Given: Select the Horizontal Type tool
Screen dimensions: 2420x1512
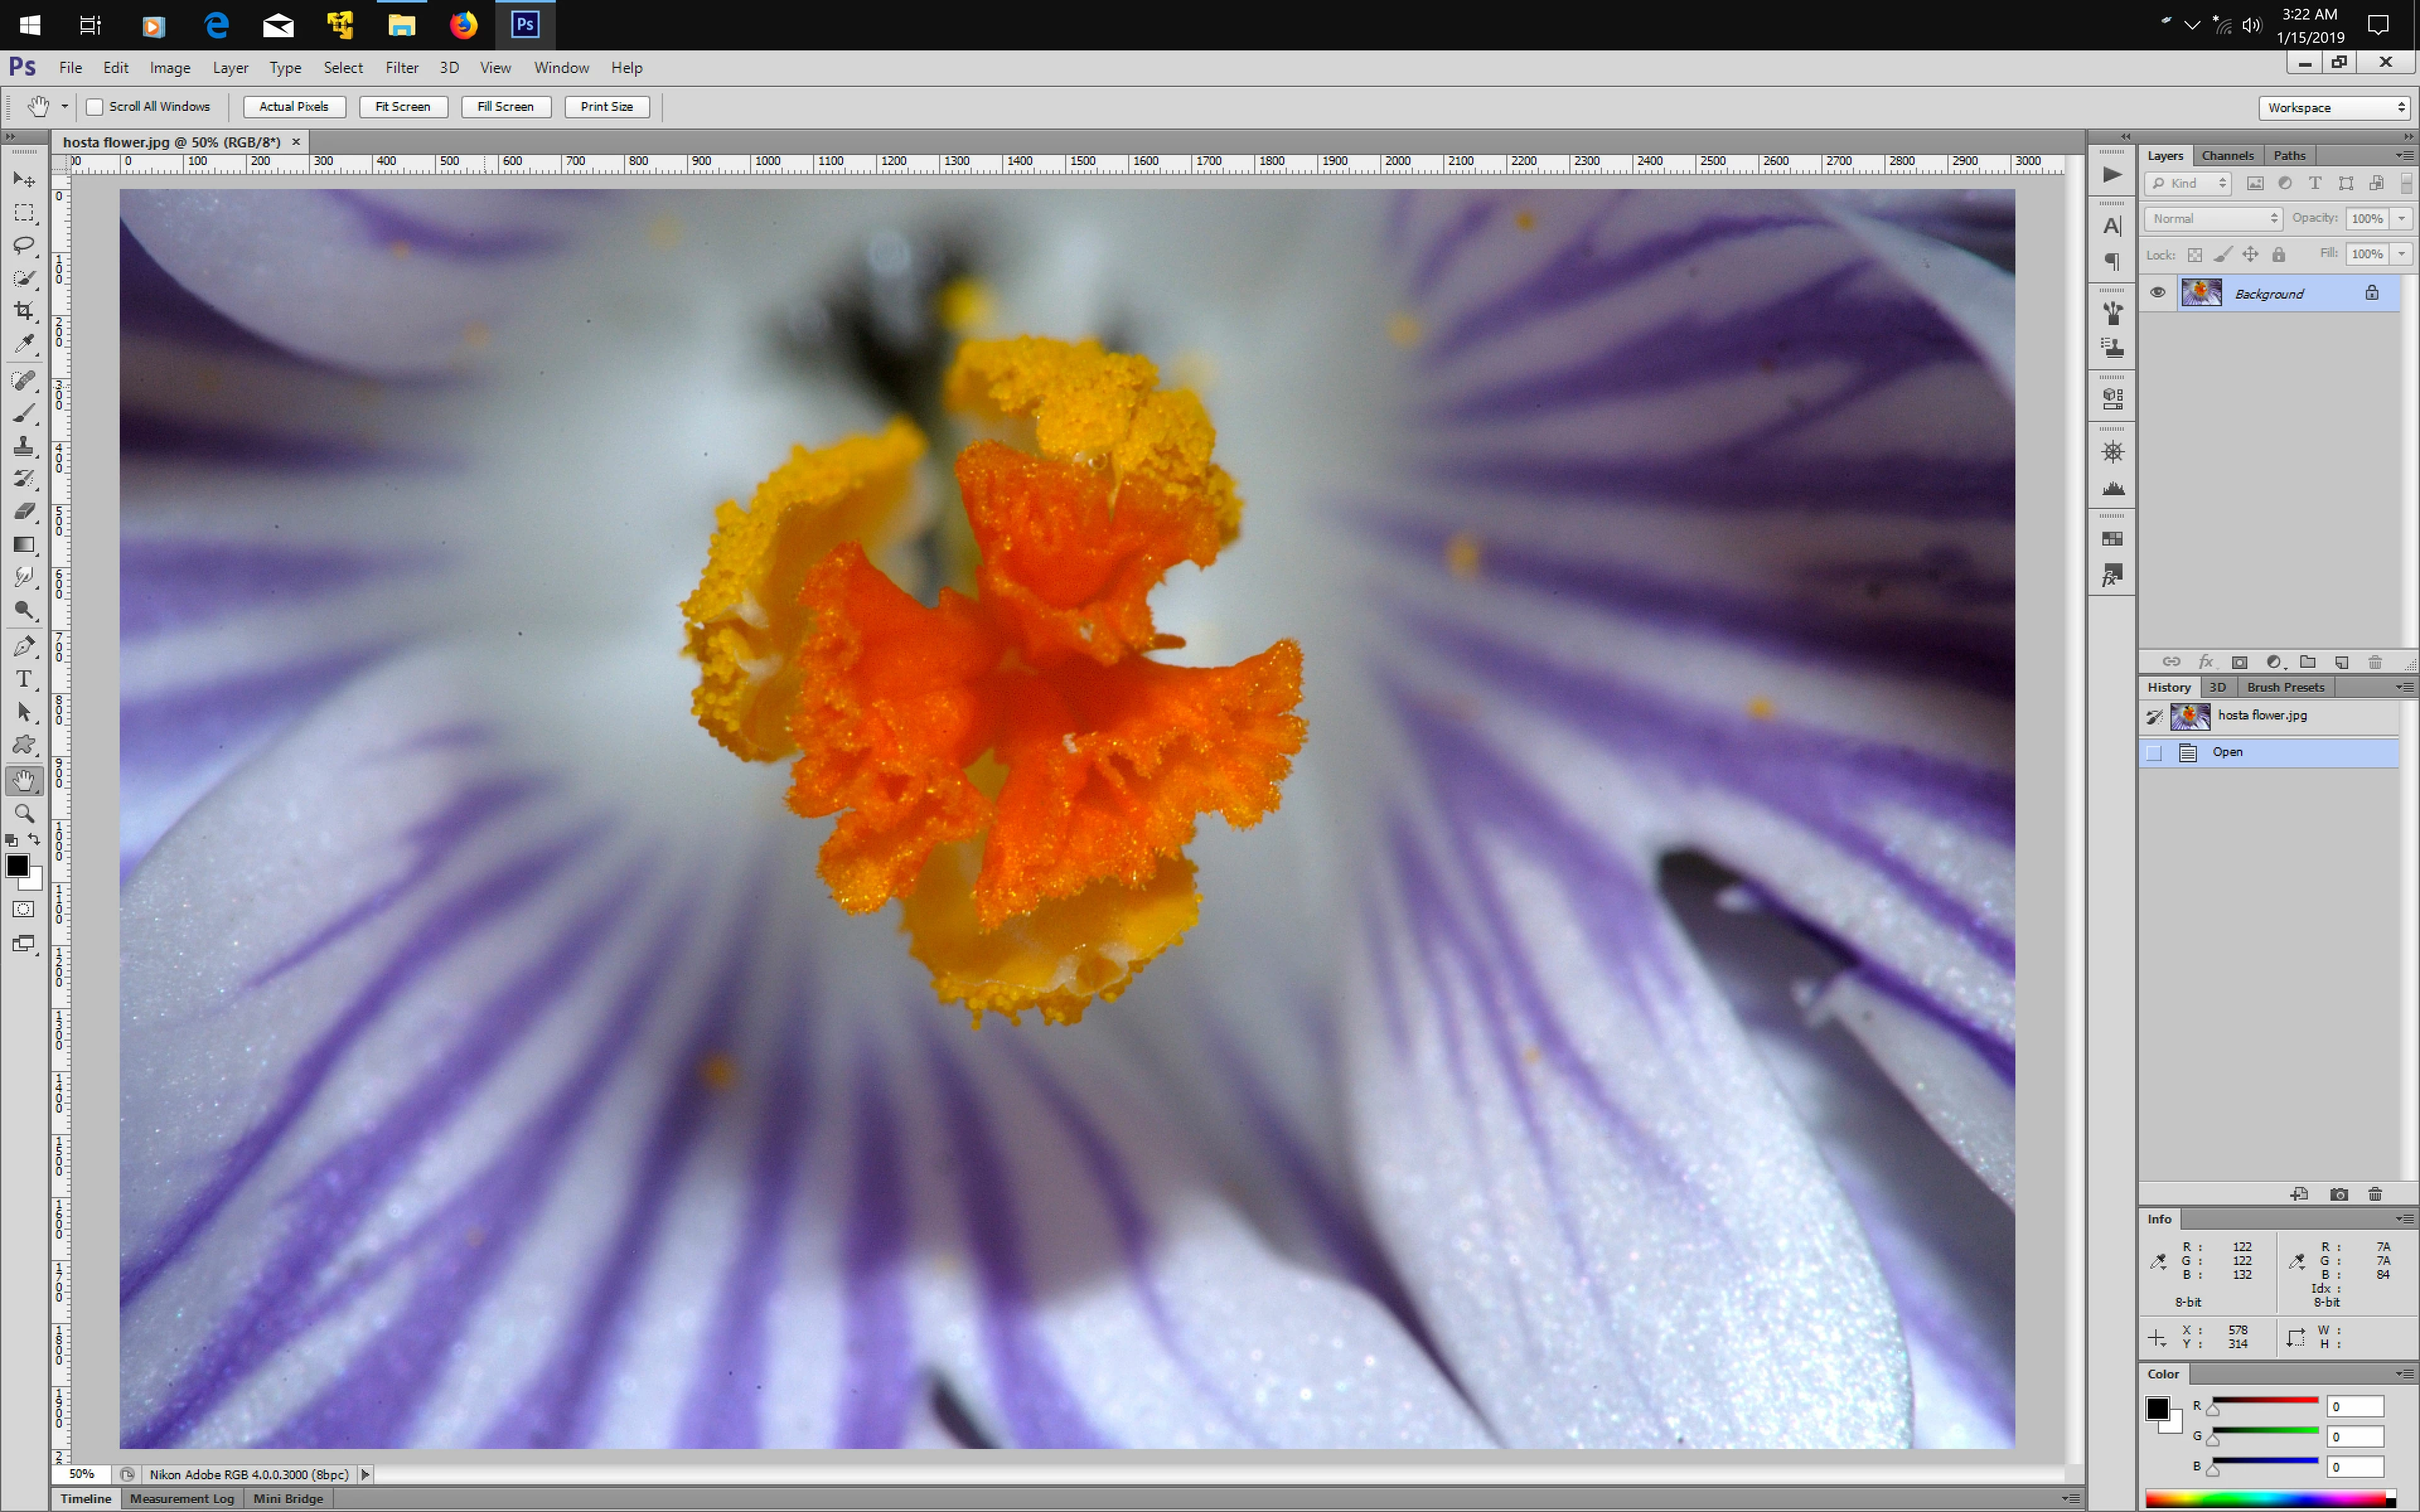Looking at the screenshot, I should coord(24,680).
